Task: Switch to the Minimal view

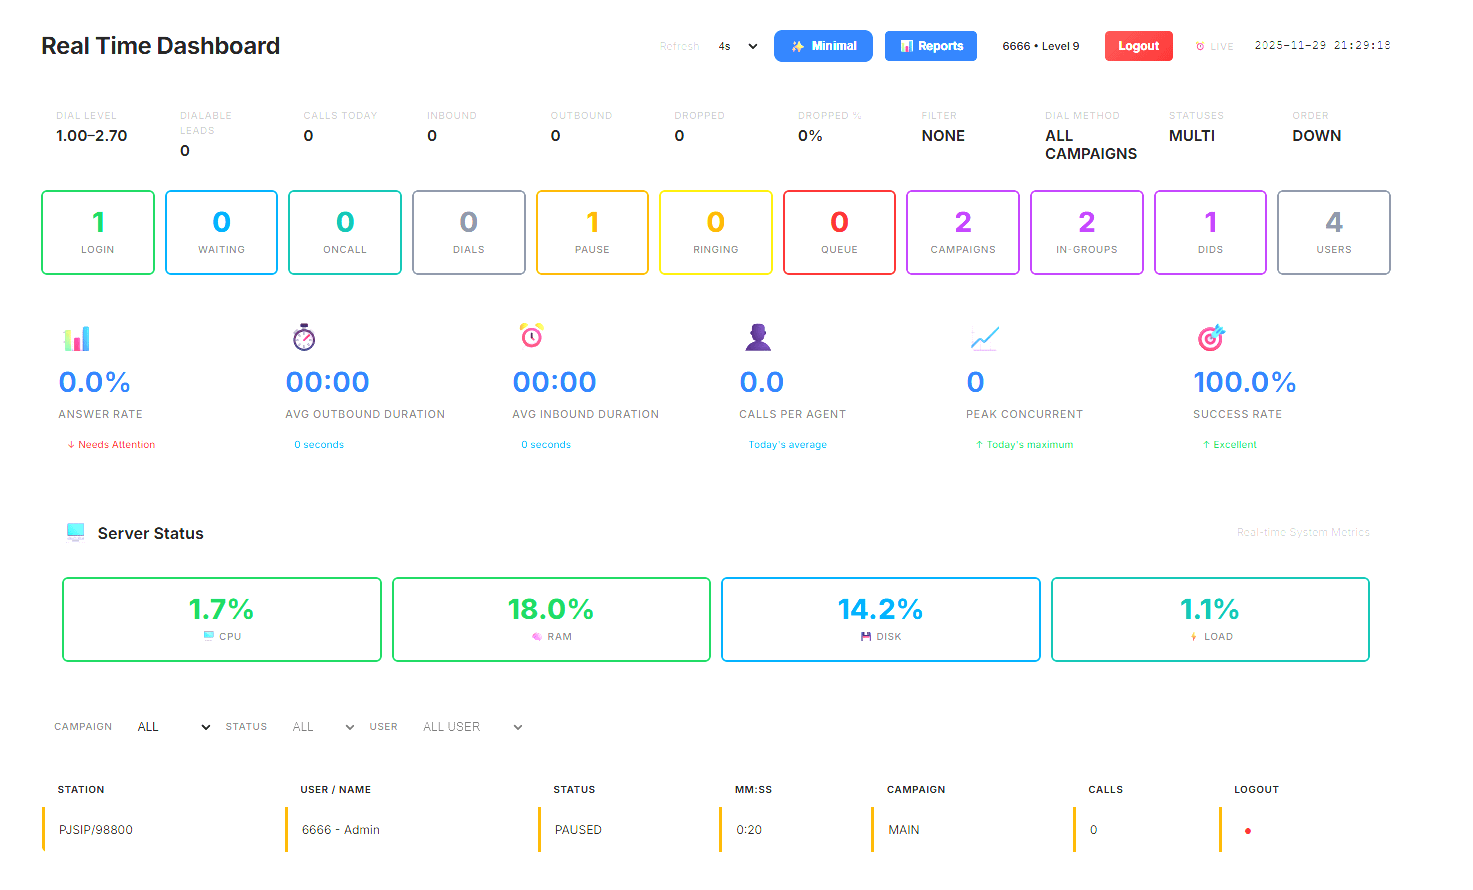Action: [x=823, y=45]
